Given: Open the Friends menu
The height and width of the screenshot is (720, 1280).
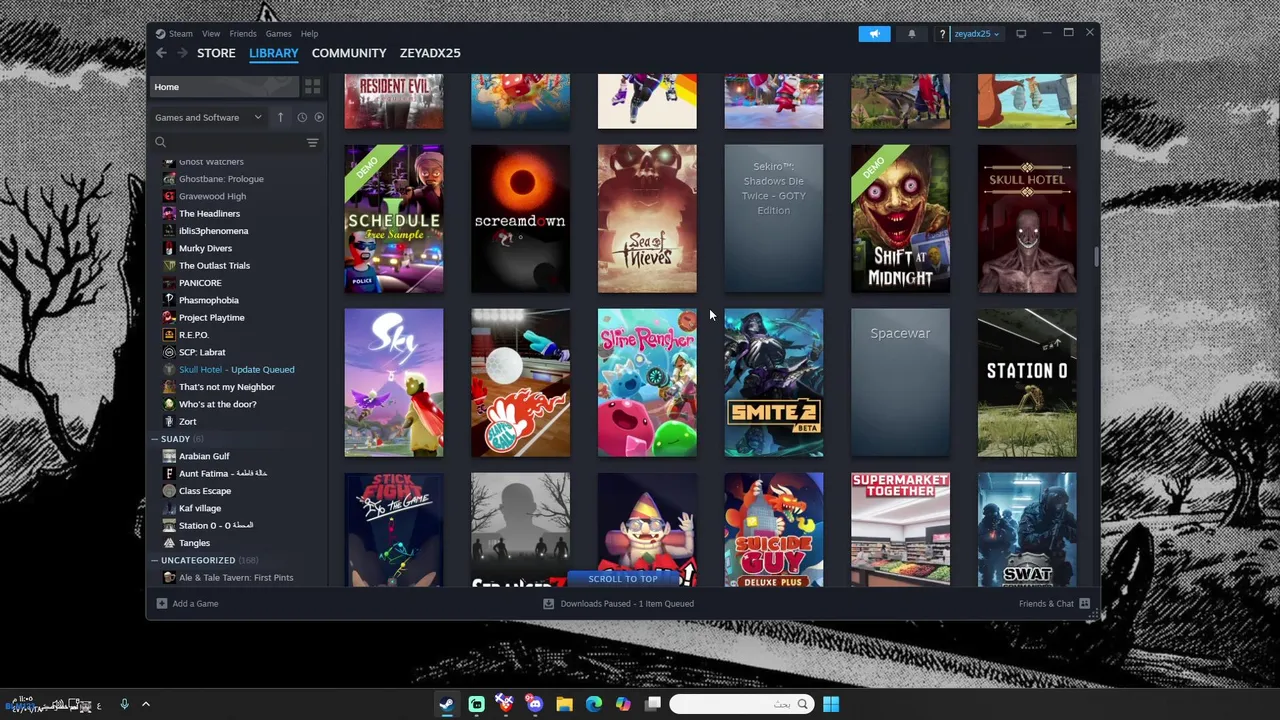Looking at the screenshot, I should click(243, 34).
